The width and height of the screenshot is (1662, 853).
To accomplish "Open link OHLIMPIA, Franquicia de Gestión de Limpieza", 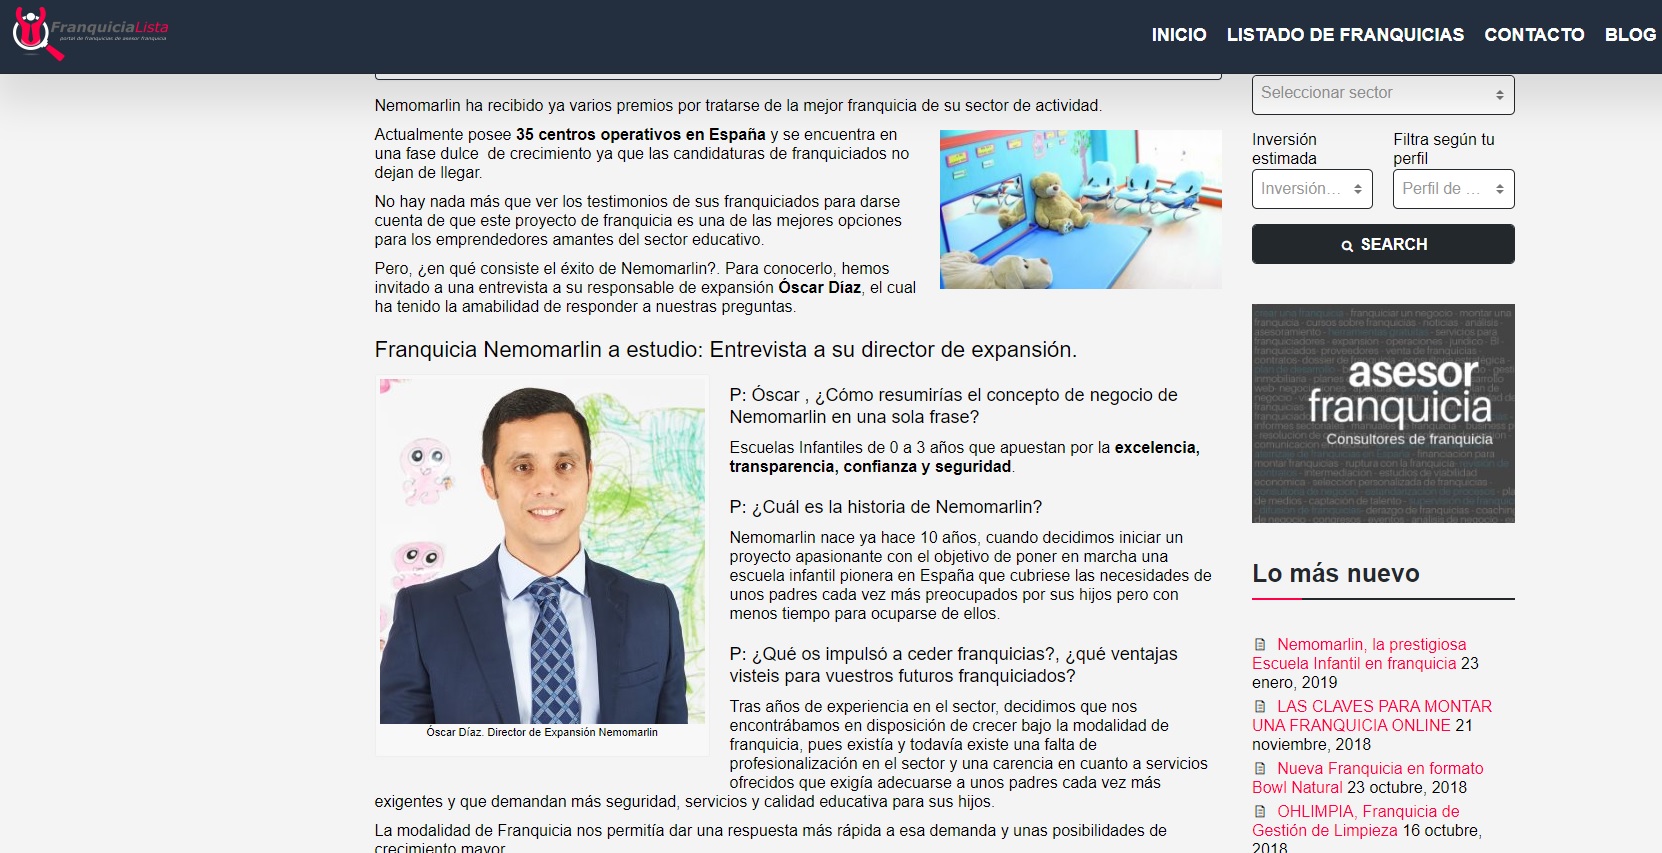I will click(x=1356, y=821).
